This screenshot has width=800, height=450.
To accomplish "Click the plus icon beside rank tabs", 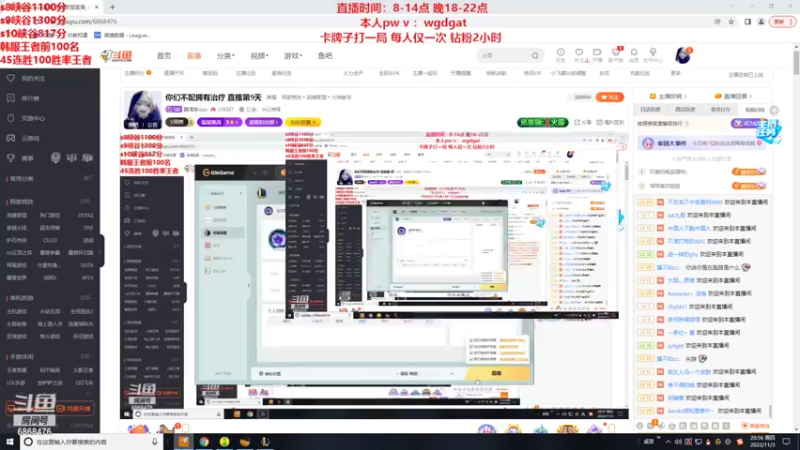I will click(x=774, y=110).
